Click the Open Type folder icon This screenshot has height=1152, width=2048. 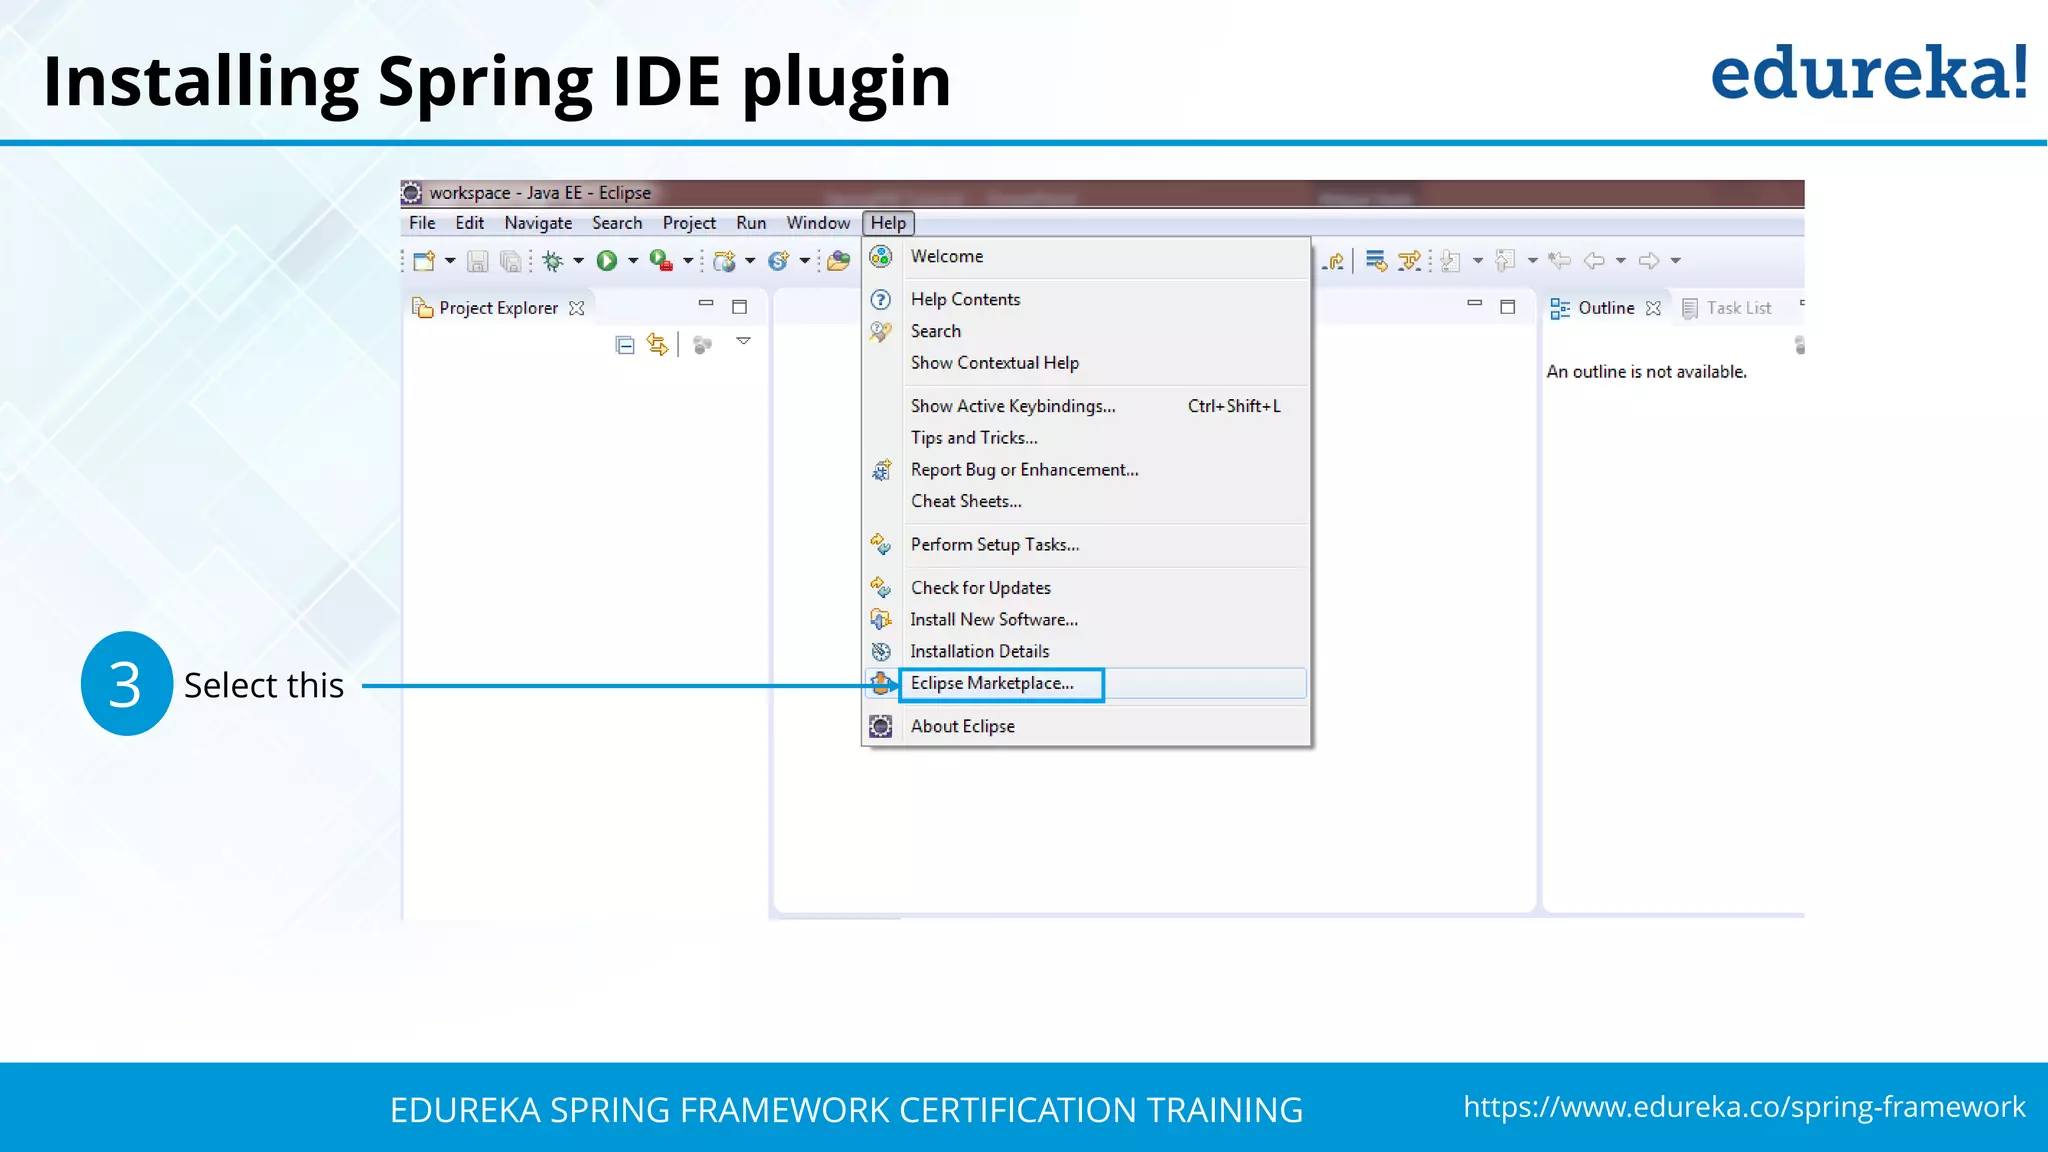(x=839, y=261)
